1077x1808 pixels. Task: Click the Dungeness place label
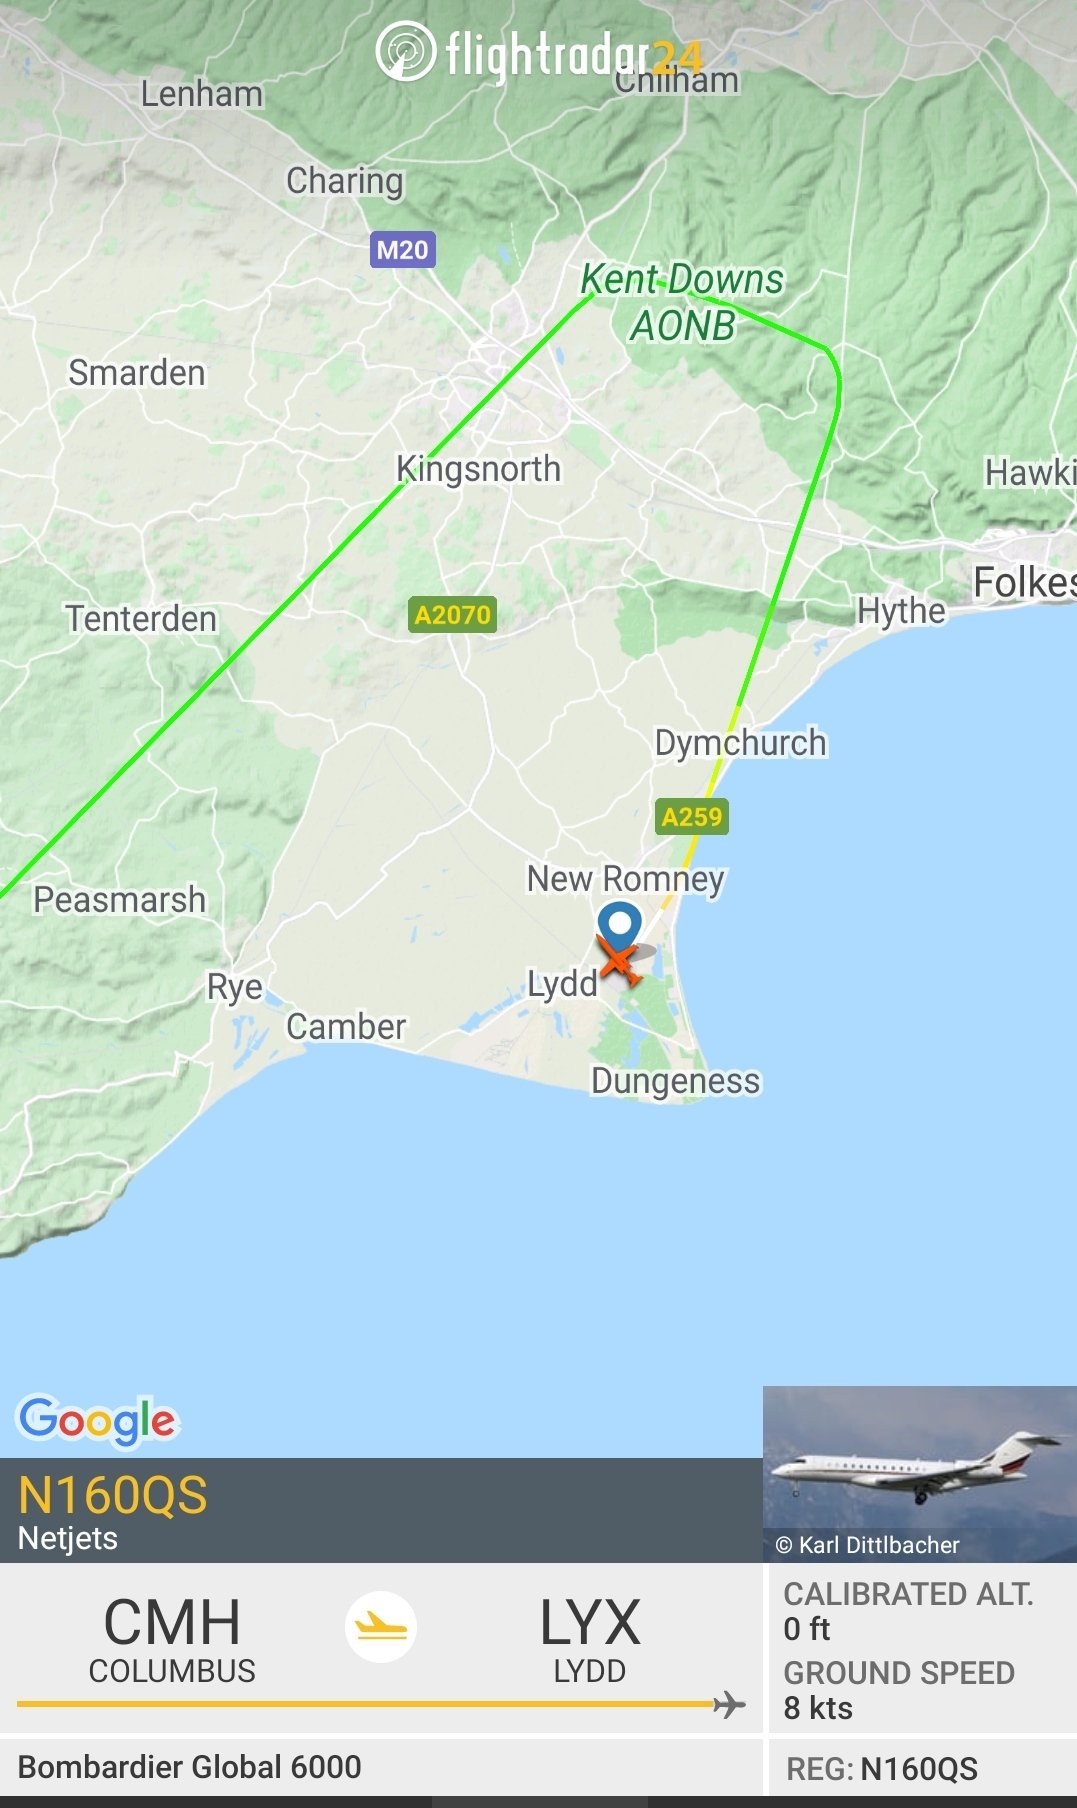pos(676,1081)
